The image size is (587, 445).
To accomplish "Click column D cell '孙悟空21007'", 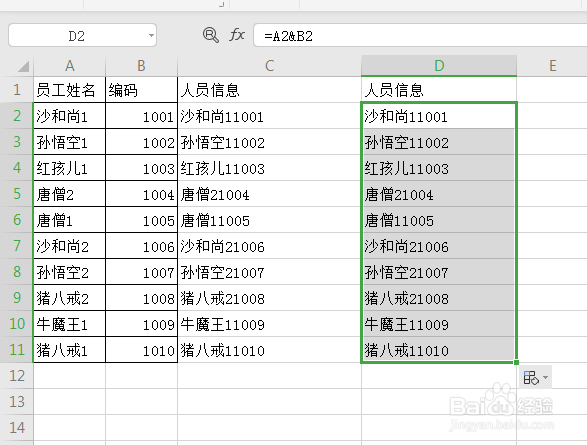I will pyautogui.click(x=439, y=272).
